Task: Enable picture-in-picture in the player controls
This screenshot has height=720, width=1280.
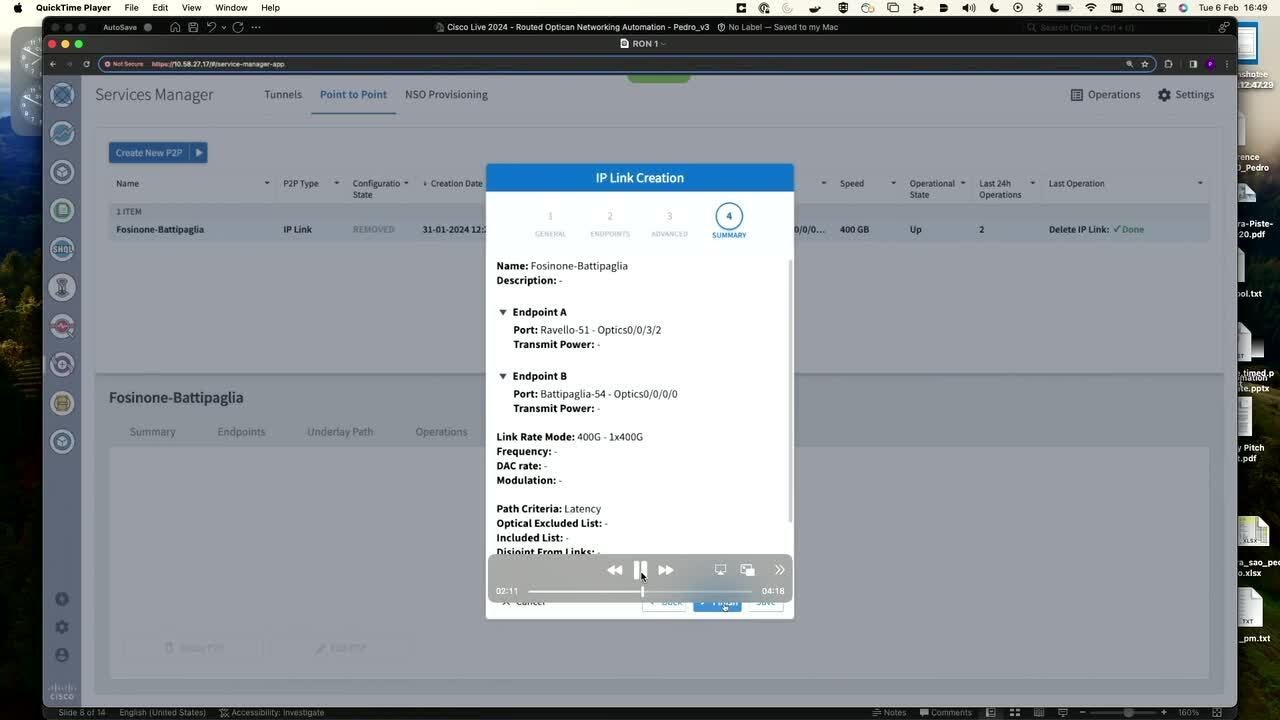Action: click(747, 570)
